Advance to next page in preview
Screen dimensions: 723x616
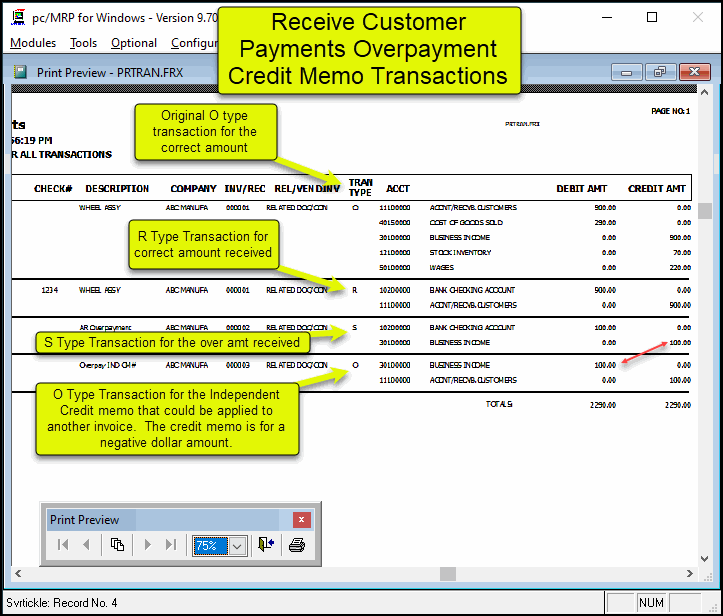148,545
